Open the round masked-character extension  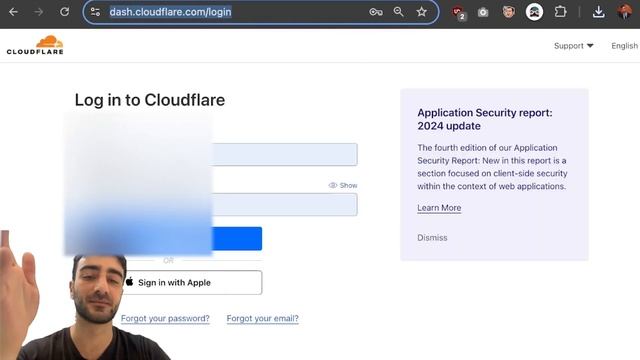(534, 12)
